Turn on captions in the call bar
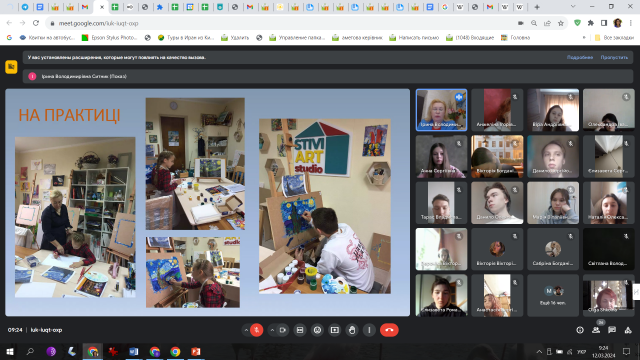The image size is (640, 360). click(x=300, y=330)
